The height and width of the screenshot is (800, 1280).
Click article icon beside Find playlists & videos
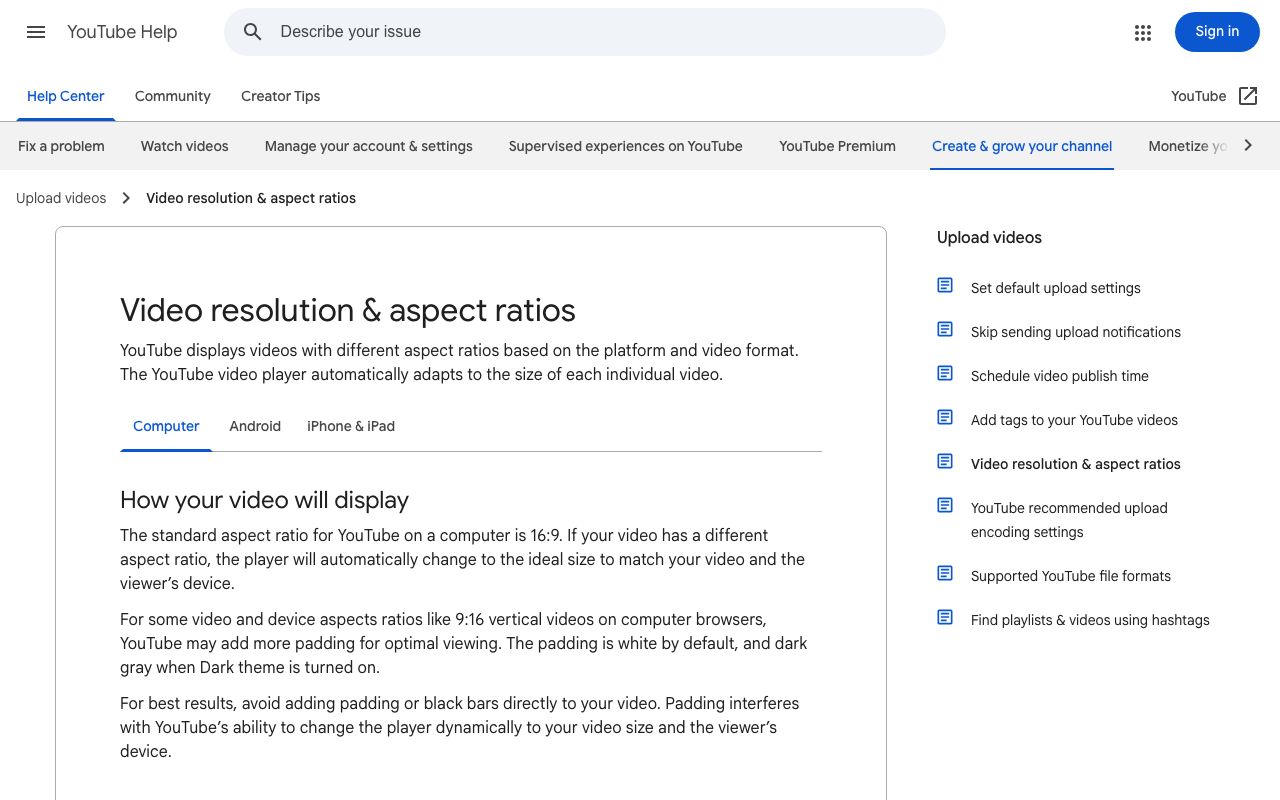[x=945, y=617]
